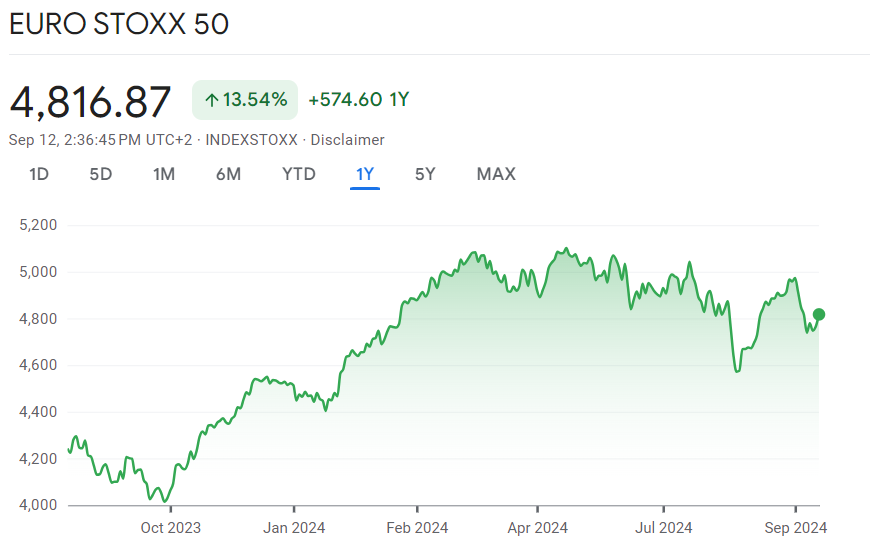Click the +574.60 1Y change text

click(x=358, y=100)
